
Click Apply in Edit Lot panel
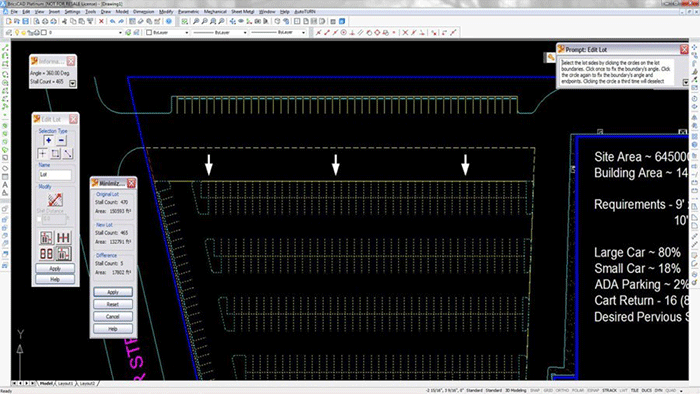pos(55,269)
